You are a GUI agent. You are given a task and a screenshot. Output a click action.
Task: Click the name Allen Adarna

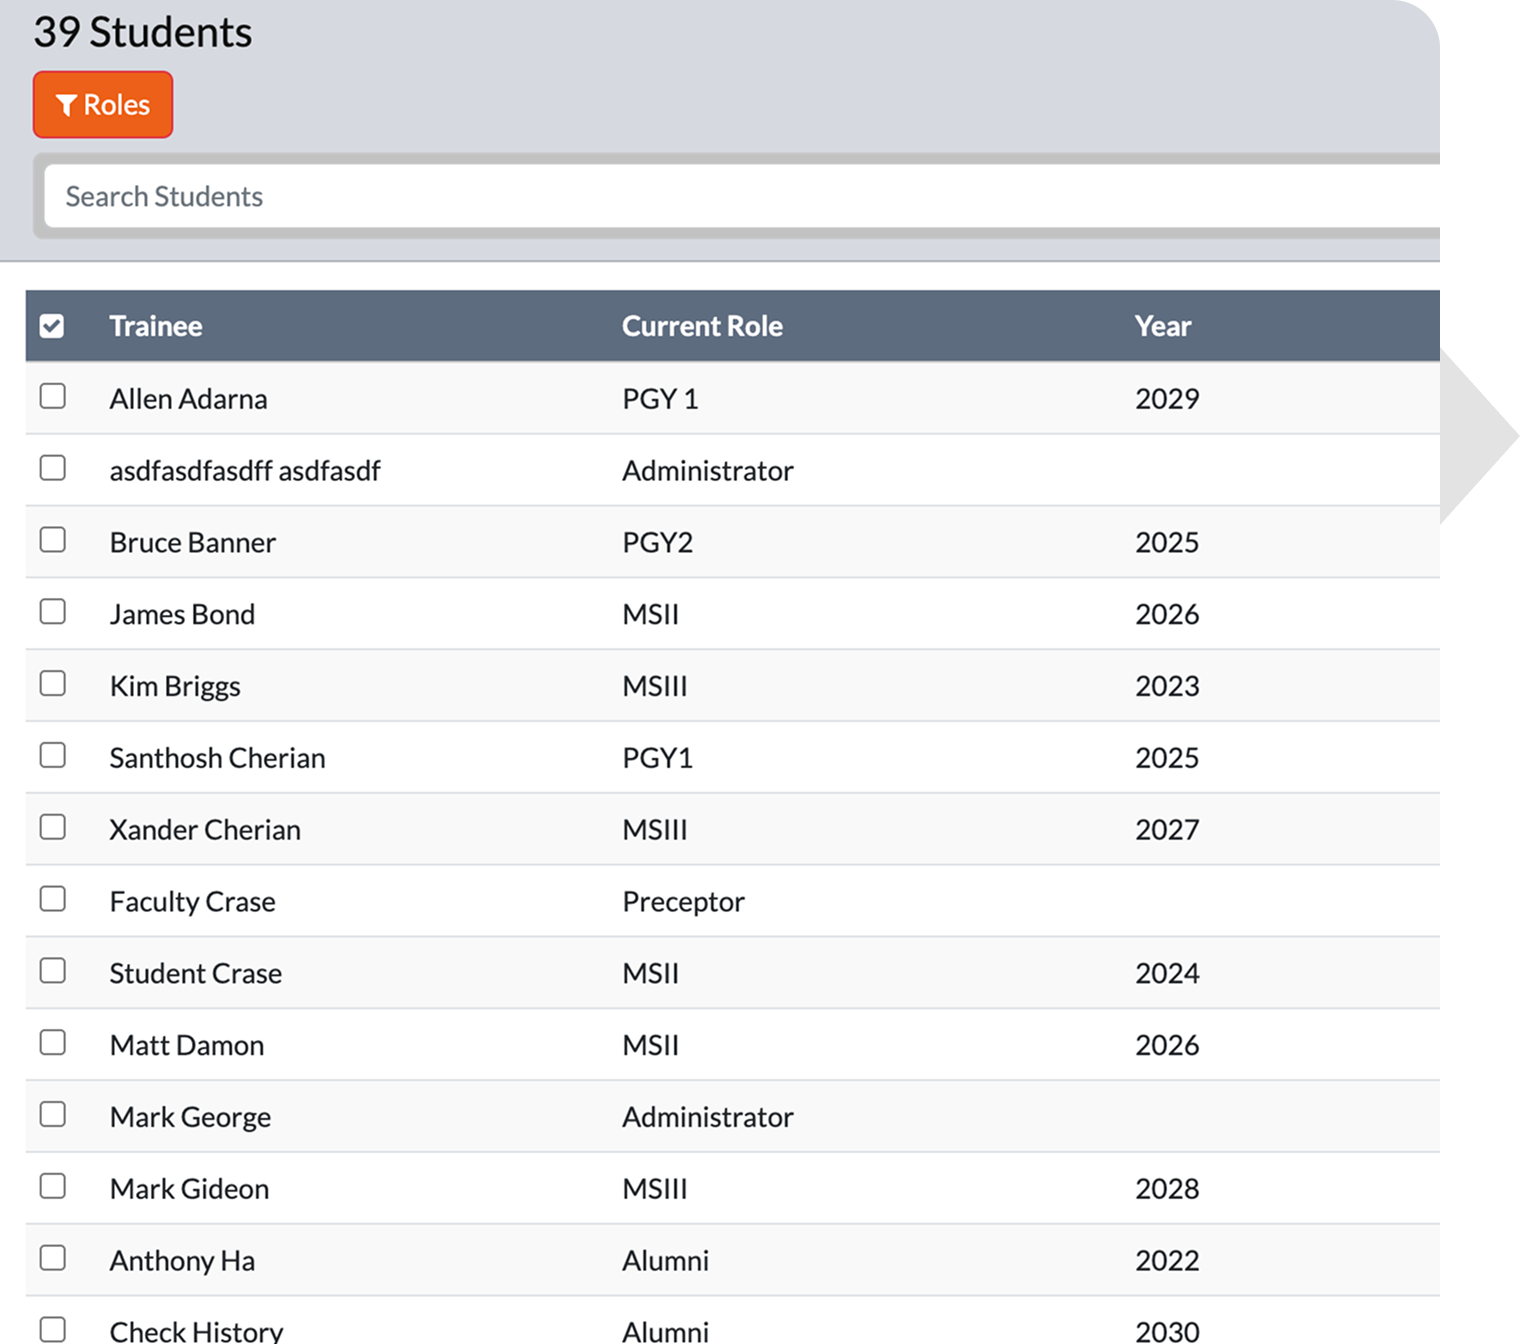pos(188,399)
